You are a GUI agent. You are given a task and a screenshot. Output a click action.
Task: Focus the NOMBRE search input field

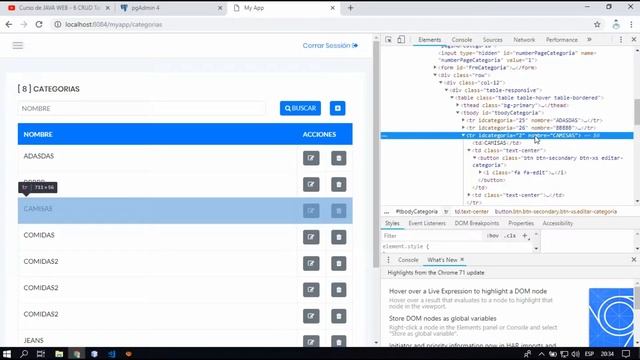[141, 108]
